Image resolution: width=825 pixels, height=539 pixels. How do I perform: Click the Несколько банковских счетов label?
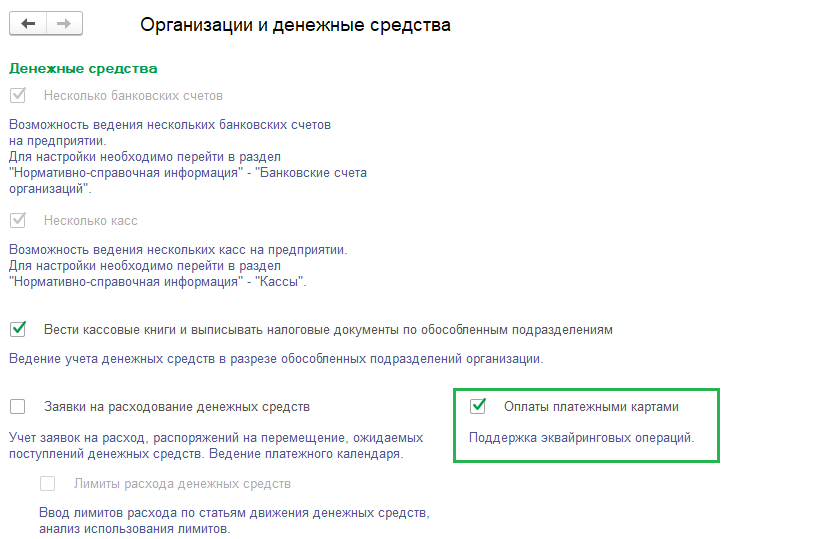[133, 96]
